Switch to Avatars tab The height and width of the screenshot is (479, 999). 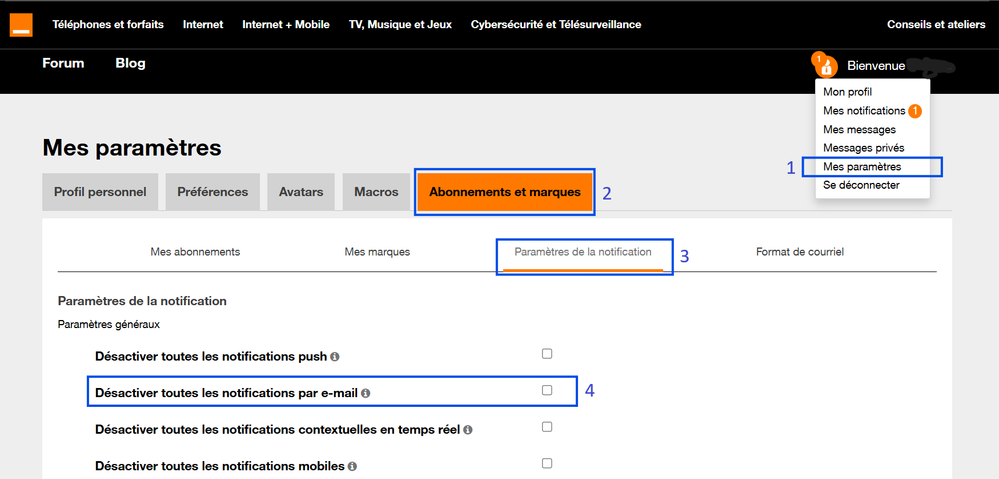coord(301,192)
